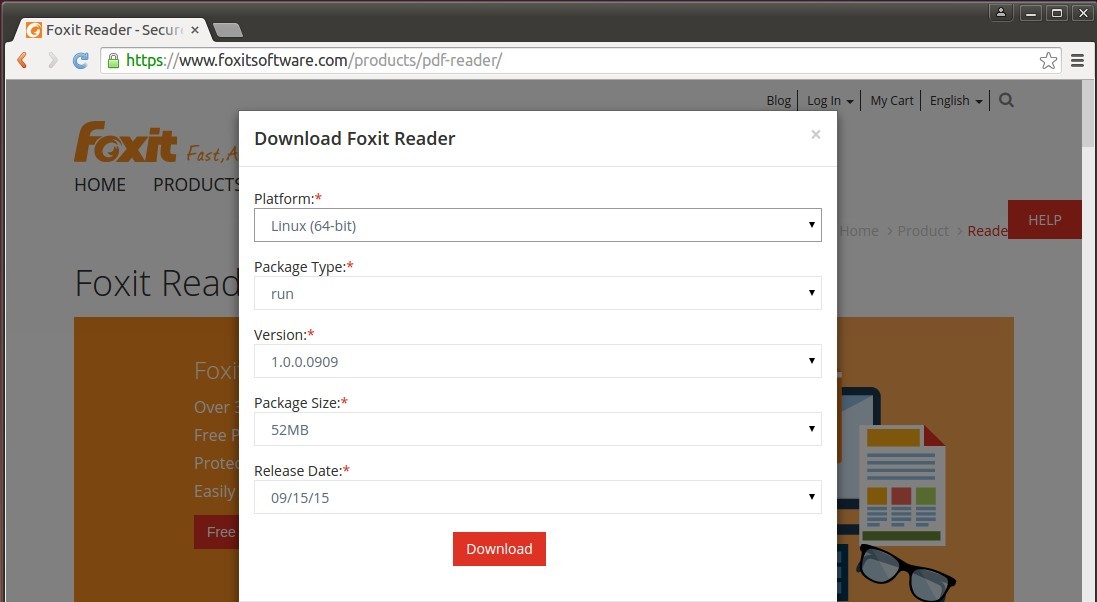The image size is (1097, 602).
Task: Open the My Cart link
Action: click(891, 101)
